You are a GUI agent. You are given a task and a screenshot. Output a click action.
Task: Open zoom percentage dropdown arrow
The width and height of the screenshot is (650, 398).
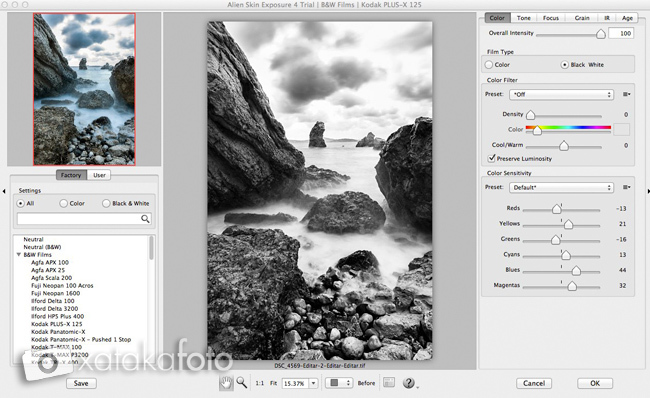pyautogui.click(x=313, y=383)
